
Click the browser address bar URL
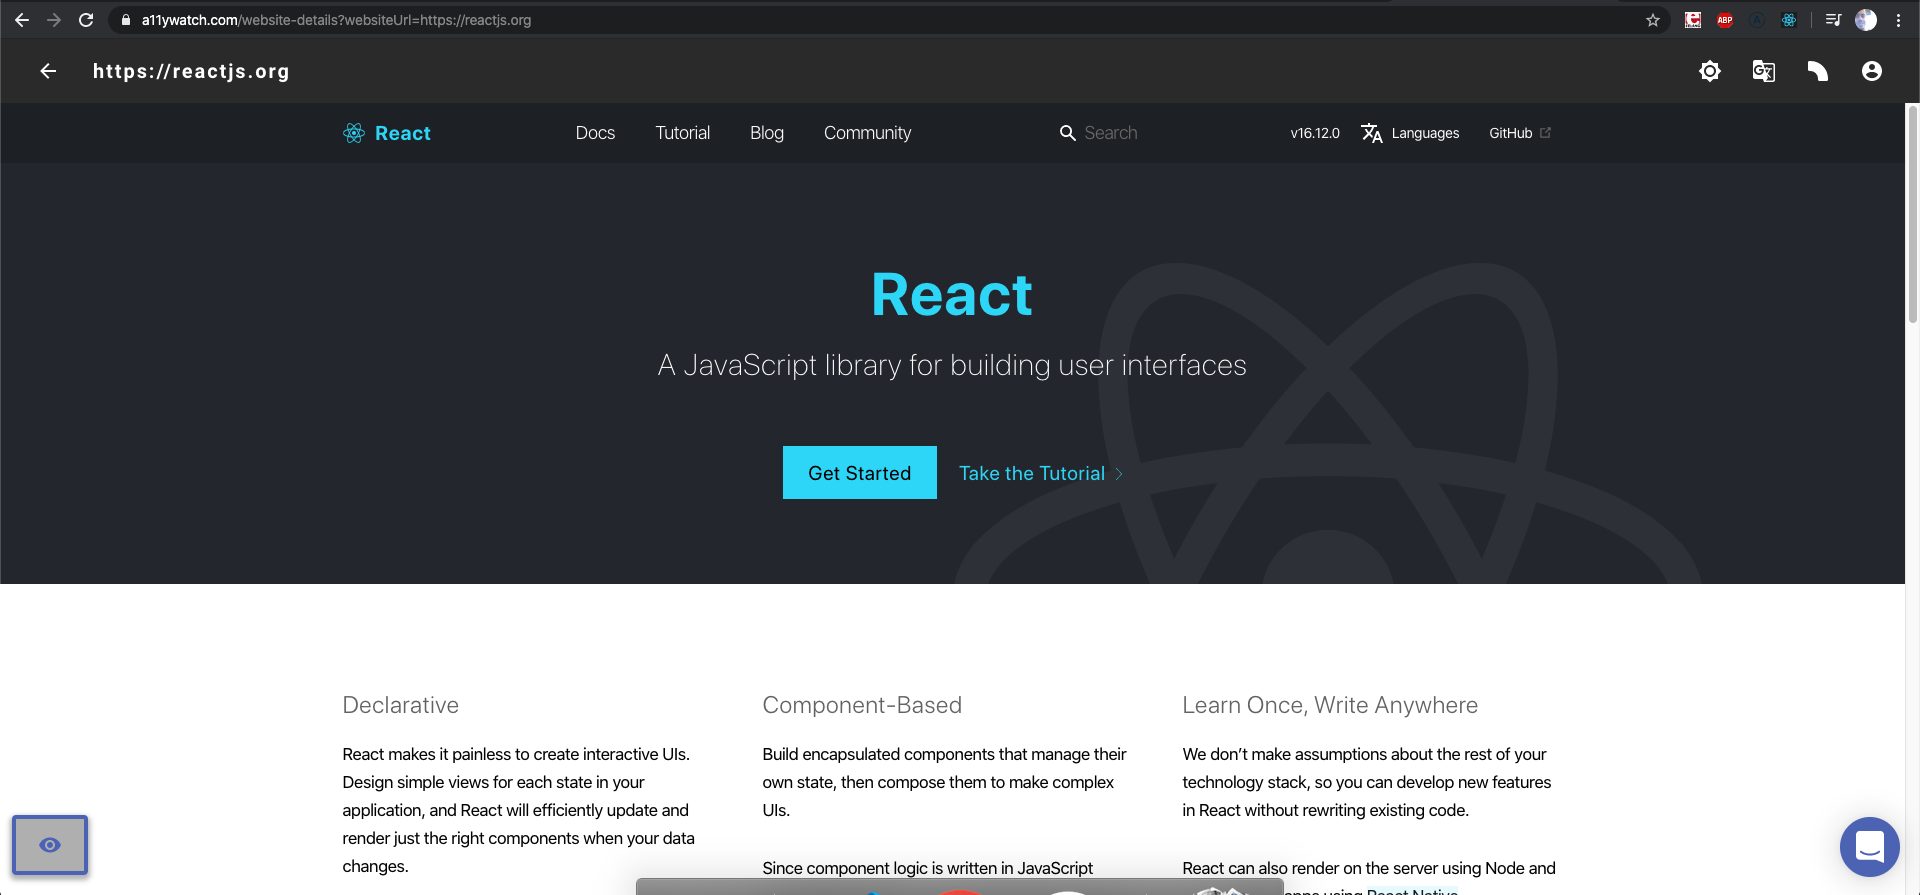[336, 20]
